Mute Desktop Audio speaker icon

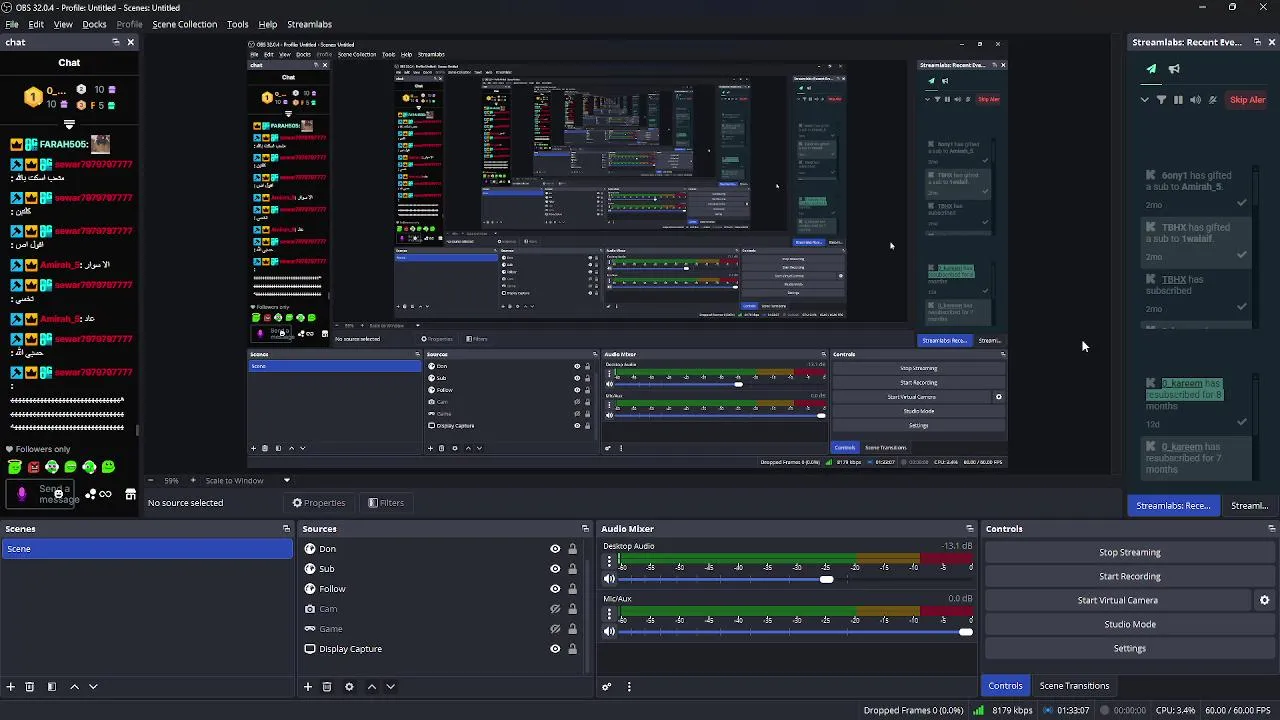point(609,579)
